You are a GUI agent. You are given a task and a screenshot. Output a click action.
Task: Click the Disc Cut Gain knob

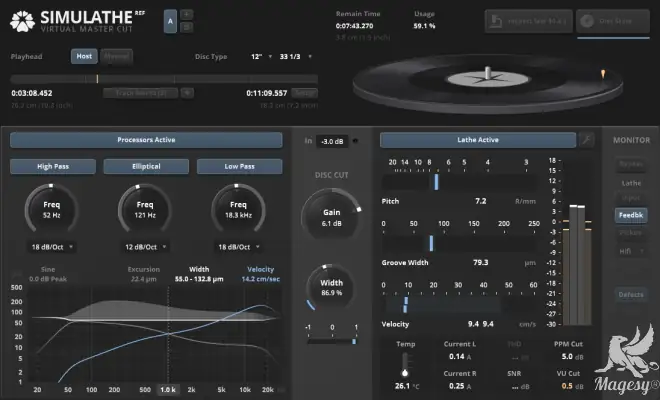click(332, 217)
